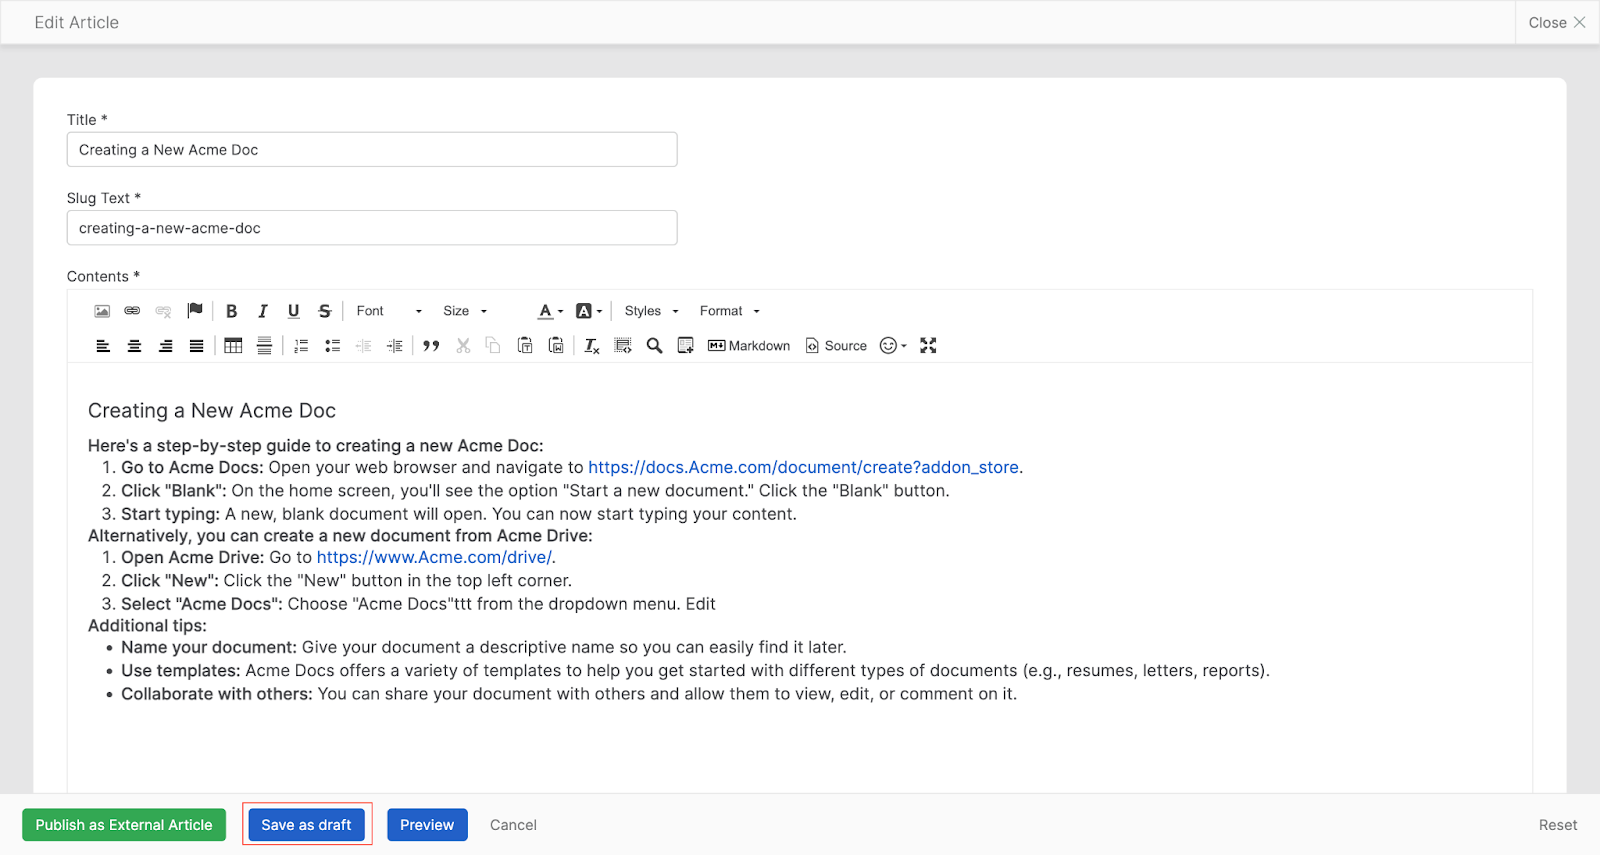This screenshot has height=855, width=1600.
Task: Open the Format dropdown
Action: click(x=730, y=311)
